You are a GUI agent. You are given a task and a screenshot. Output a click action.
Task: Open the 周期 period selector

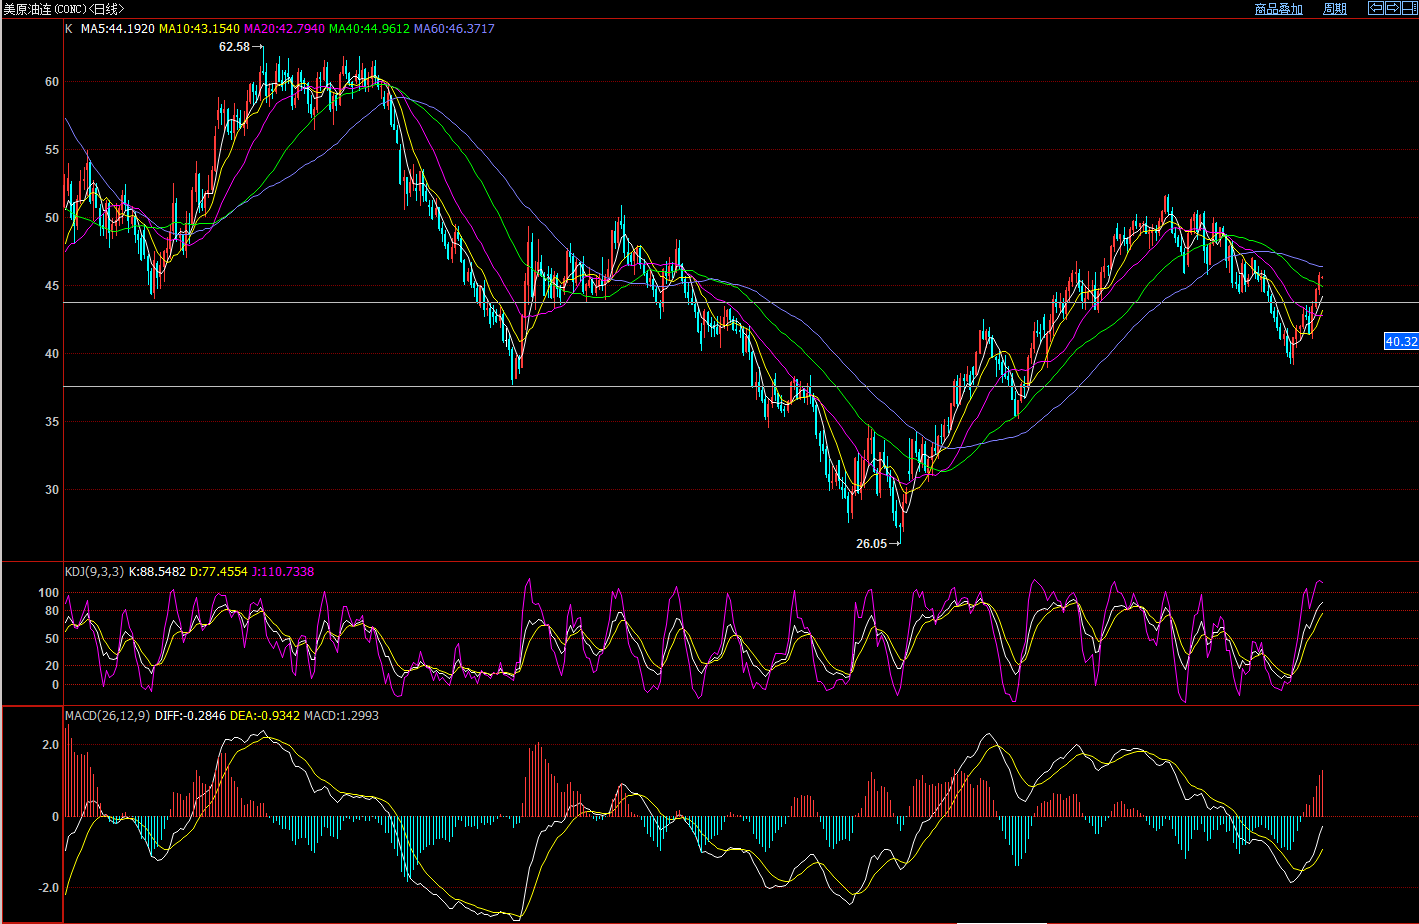coord(1335,9)
